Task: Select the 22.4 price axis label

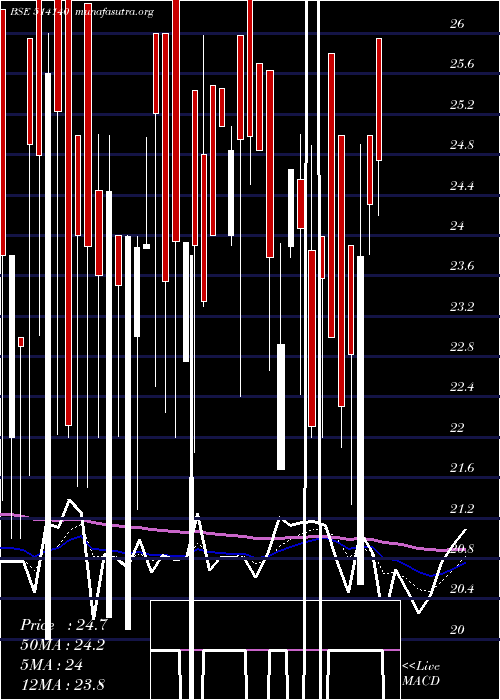Action: [462, 387]
